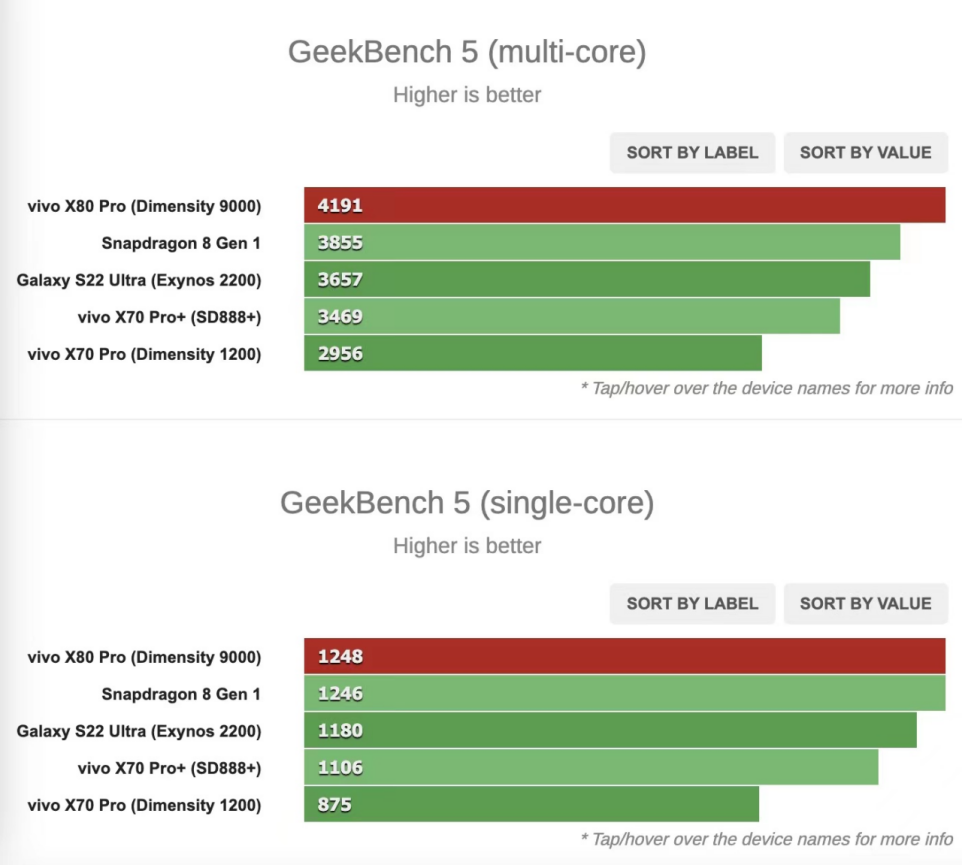Click the 3855 Snapdragon score bar
This screenshot has width=962, height=865.
pos(602,242)
